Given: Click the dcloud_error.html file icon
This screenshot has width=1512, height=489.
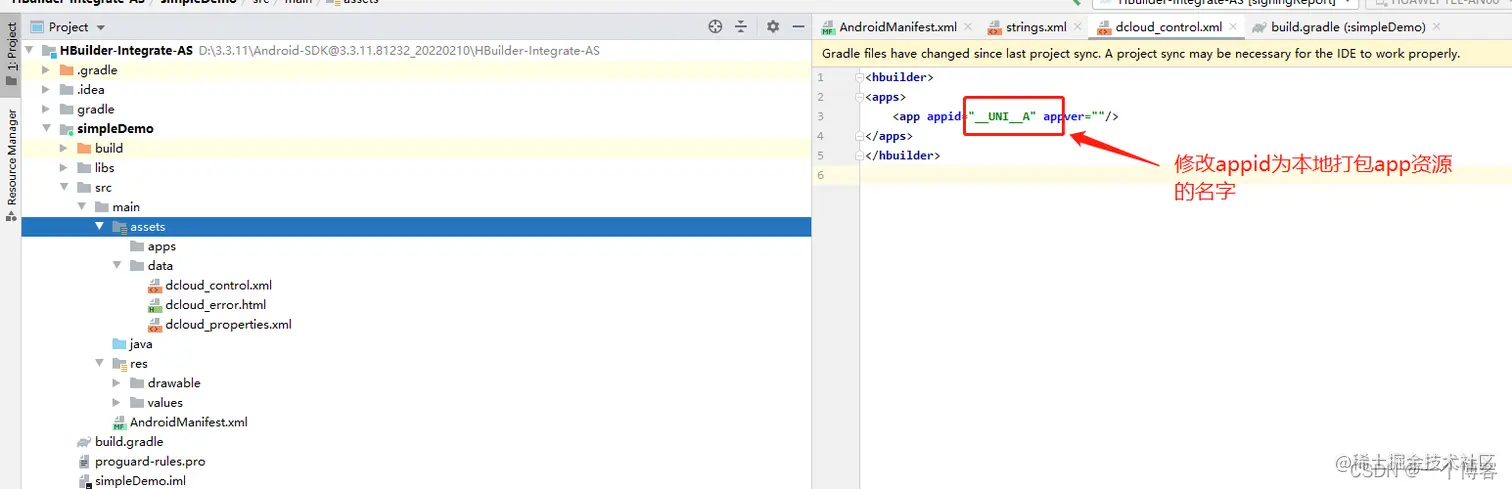Looking at the screenshot, I should pyautogui.click(x=155, y=305).
